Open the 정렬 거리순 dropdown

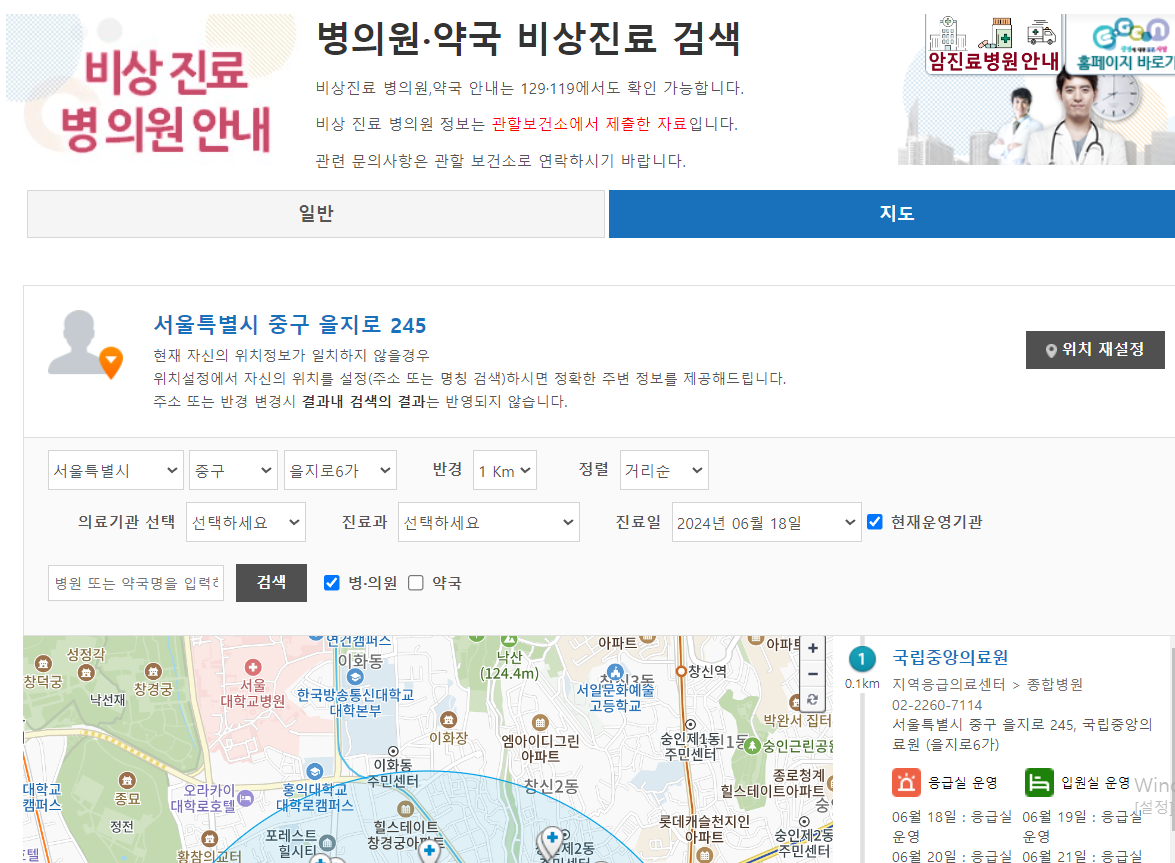click(x=664, y=470)
